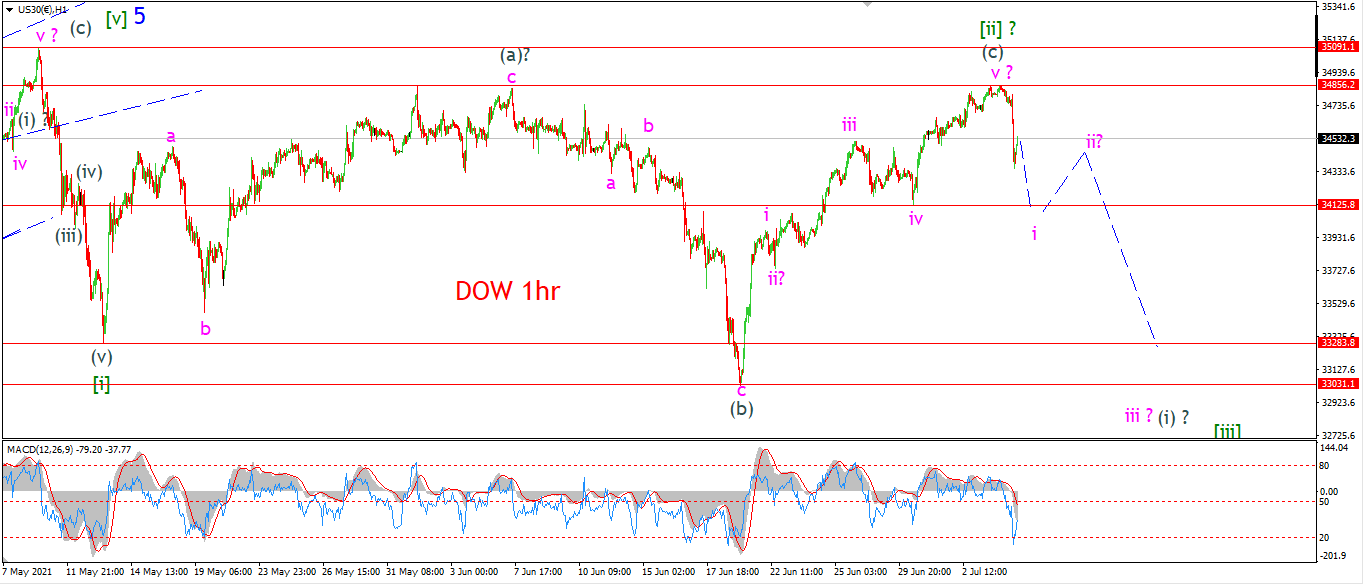Image resolution: width=1364 pixels, height=584 pixels.
Task: Click the US30(€),H1 chart title
Action: [43, 9]
